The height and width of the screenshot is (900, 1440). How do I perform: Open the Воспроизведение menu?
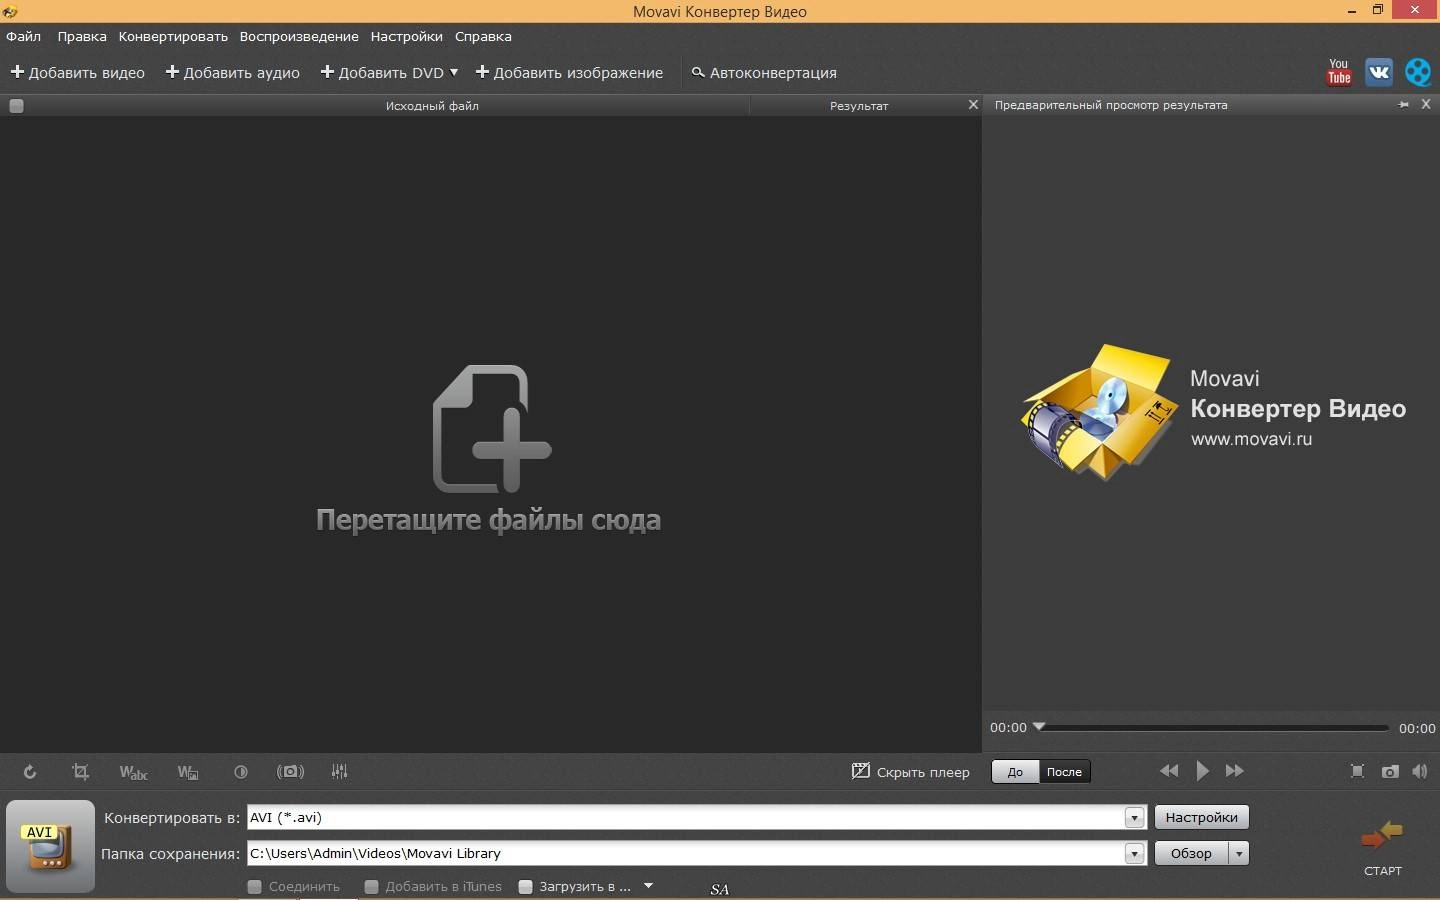(299, 36)
